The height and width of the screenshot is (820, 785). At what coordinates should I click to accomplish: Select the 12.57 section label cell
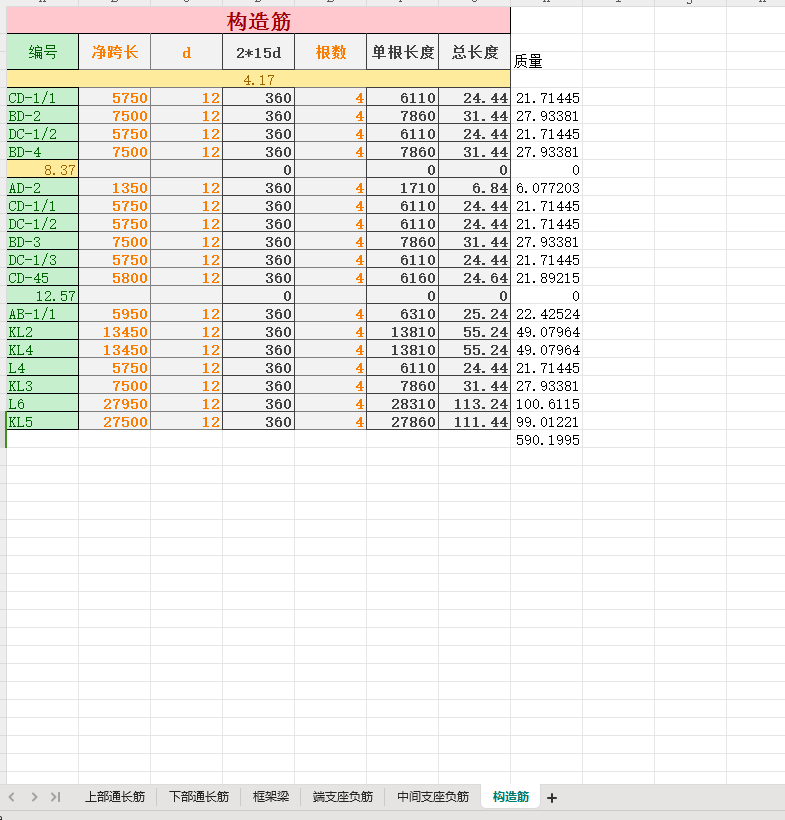tap(42, 295)
